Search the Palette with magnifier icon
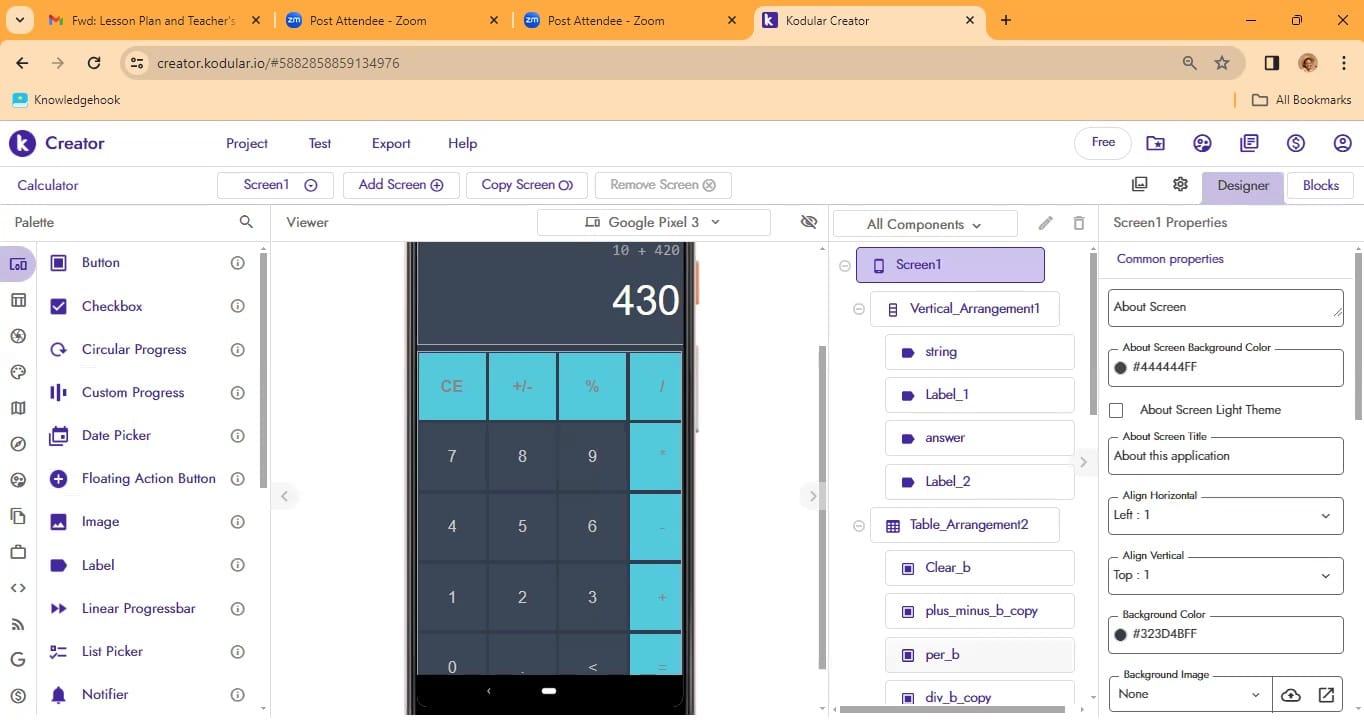 246,222
